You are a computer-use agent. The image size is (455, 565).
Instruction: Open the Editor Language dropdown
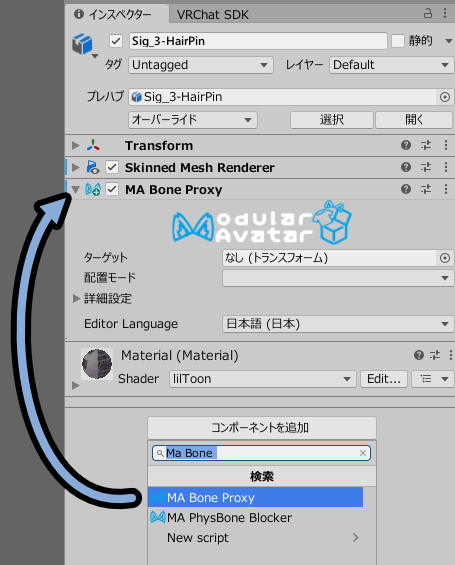tap(338, 324)
